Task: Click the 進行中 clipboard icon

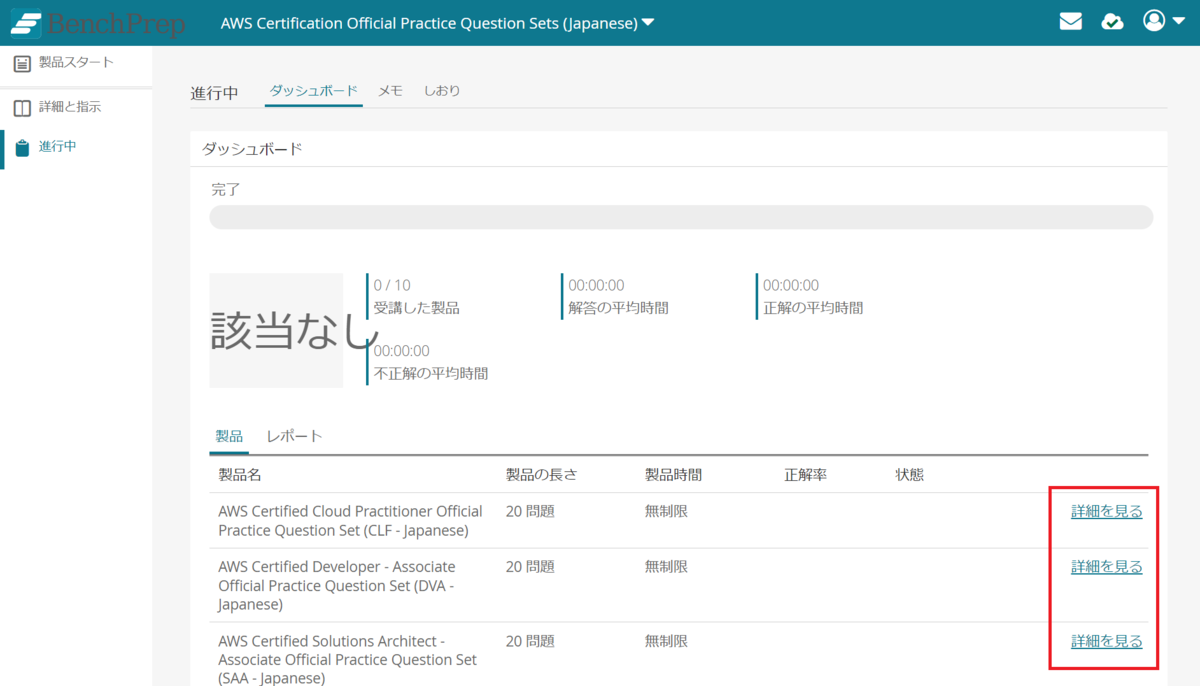Action: (x=22, y=148)
